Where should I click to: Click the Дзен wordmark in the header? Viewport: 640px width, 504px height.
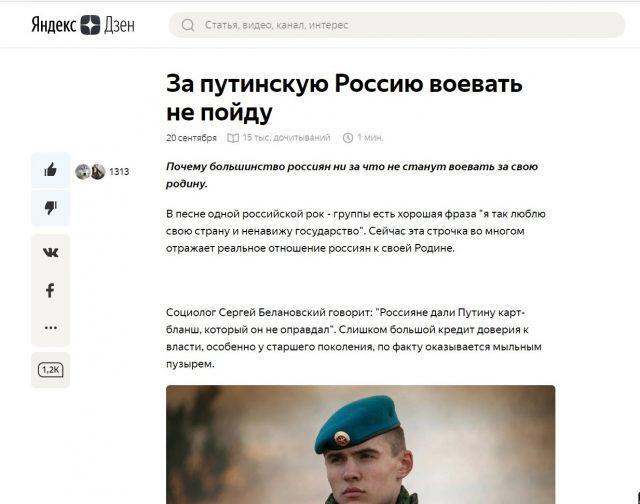[x=119, y=25]
